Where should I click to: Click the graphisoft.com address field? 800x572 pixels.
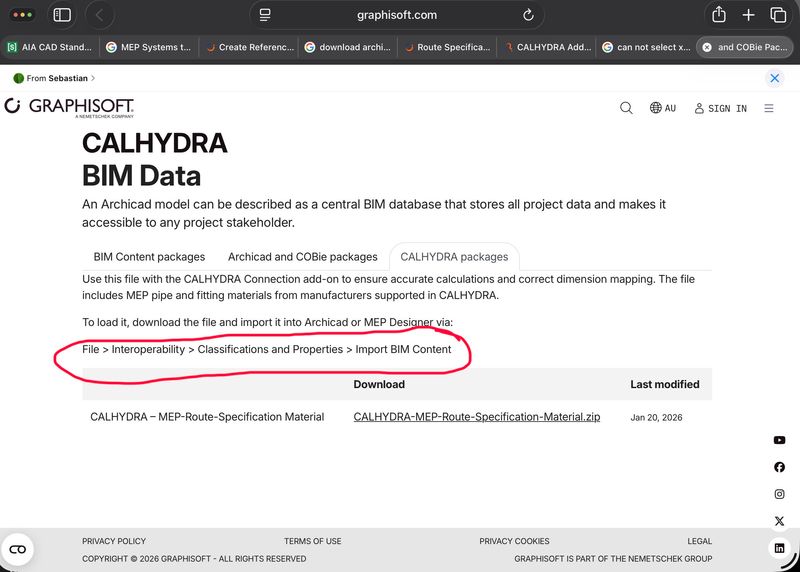click(397, 15)
